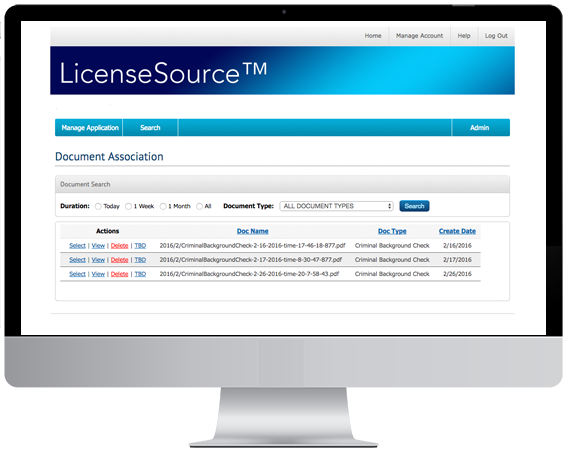Click the blue Search button
This screenshot has width=565, height=451.
click(x=414, y=206)
